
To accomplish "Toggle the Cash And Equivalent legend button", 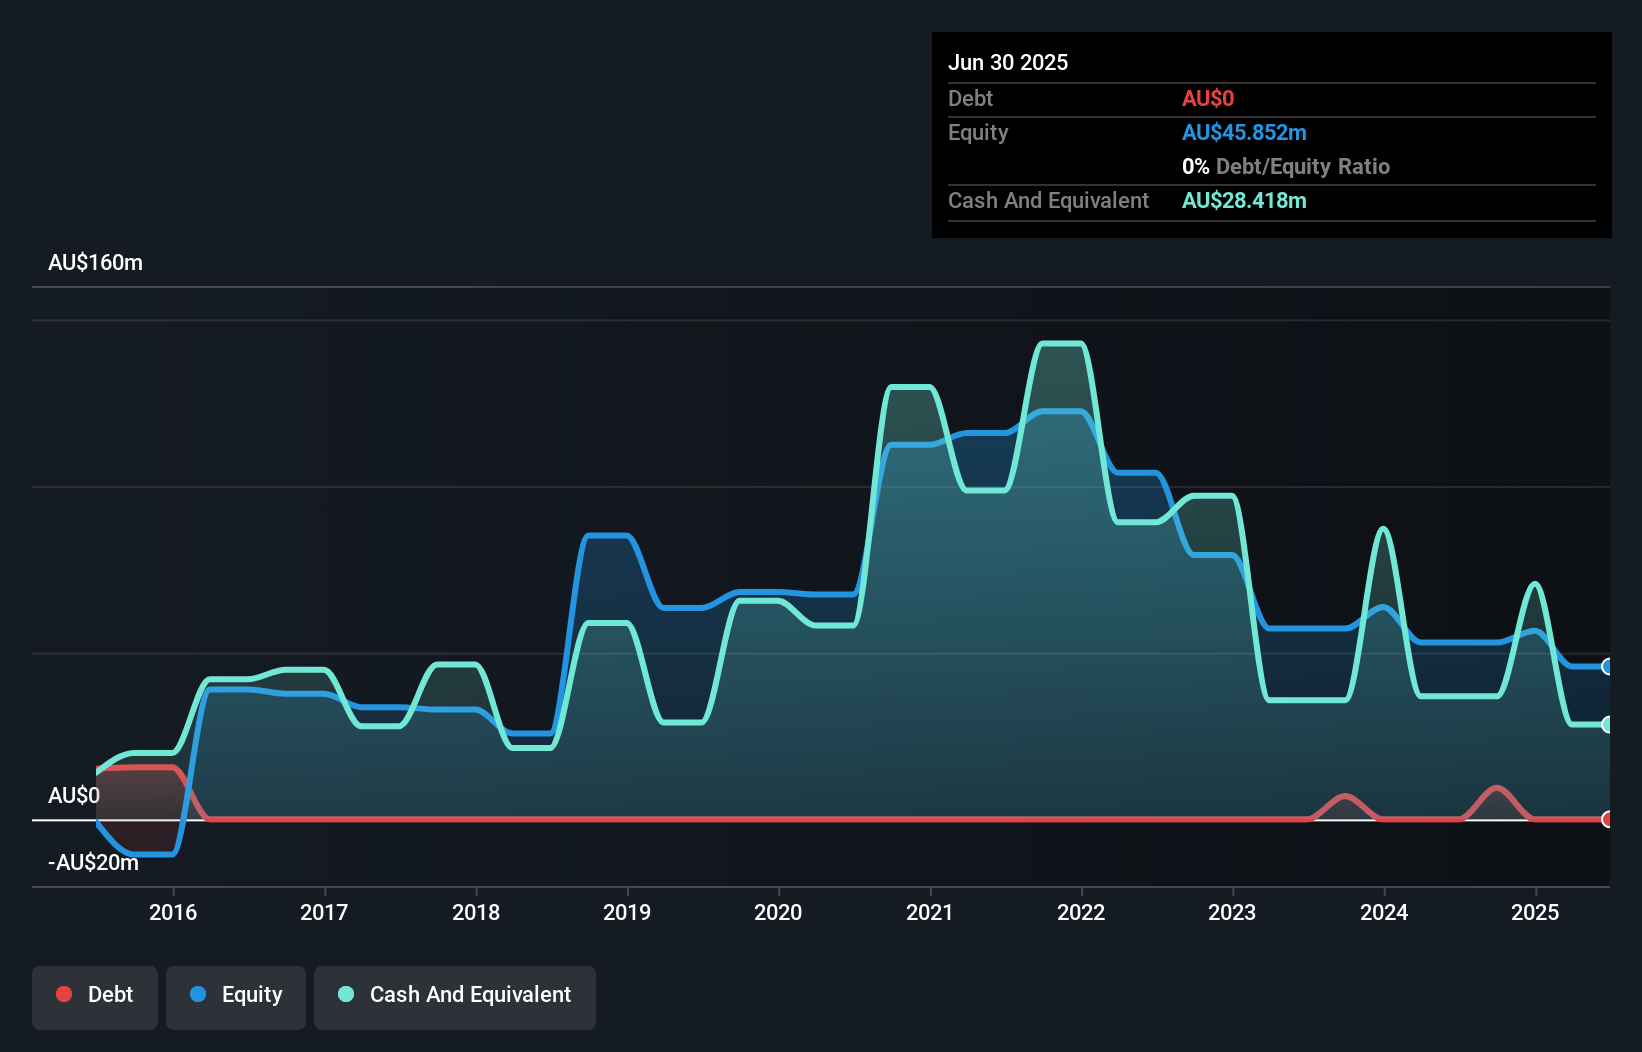I will (x=454, y=997).
